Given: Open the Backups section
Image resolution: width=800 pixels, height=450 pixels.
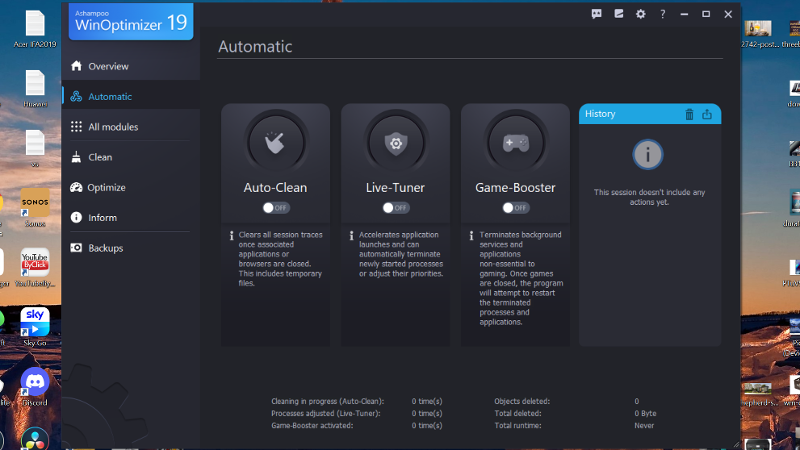Looking at the screenshot, I should tap(131, 248).
